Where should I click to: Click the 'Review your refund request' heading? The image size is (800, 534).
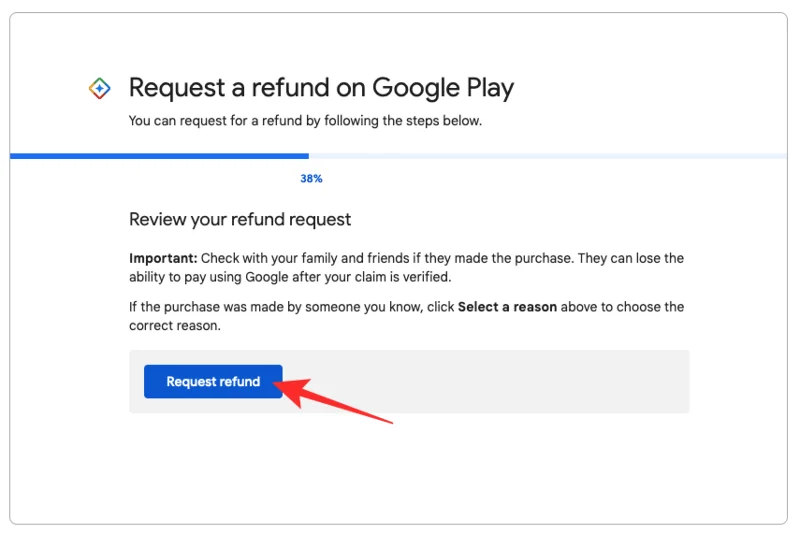click(x=240, y=219)
